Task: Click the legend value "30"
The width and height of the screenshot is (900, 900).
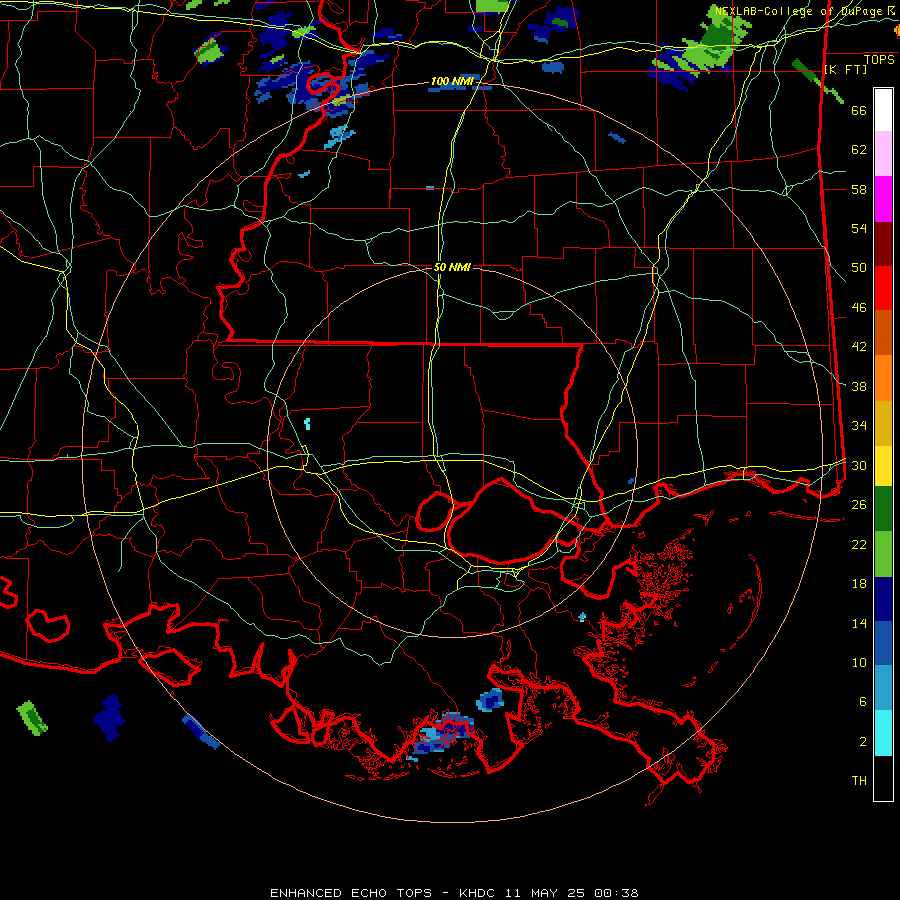Action: 859,465
